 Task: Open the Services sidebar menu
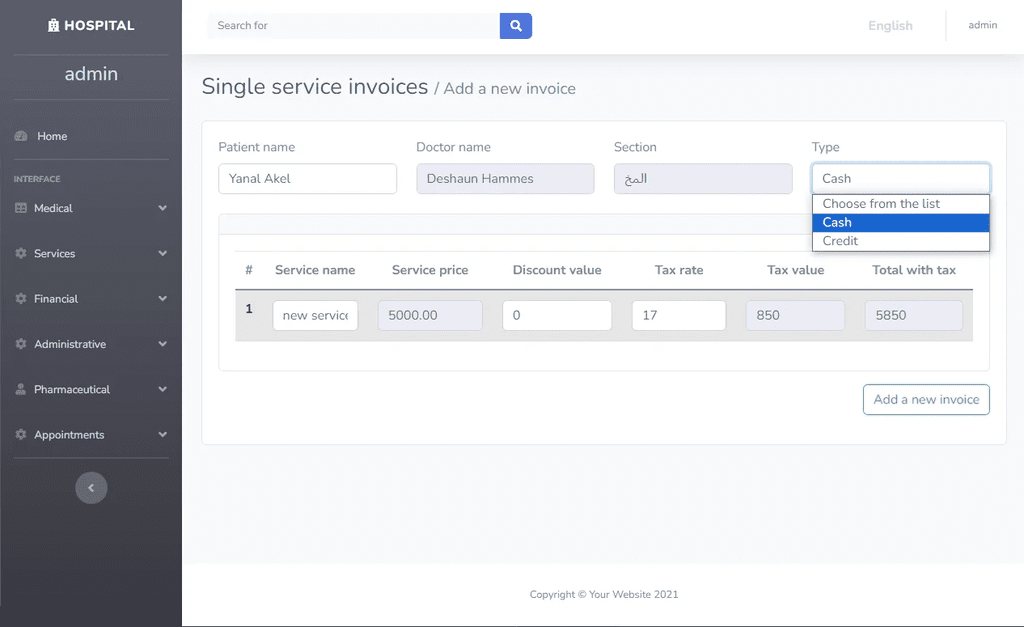click(x=91, y=253)
